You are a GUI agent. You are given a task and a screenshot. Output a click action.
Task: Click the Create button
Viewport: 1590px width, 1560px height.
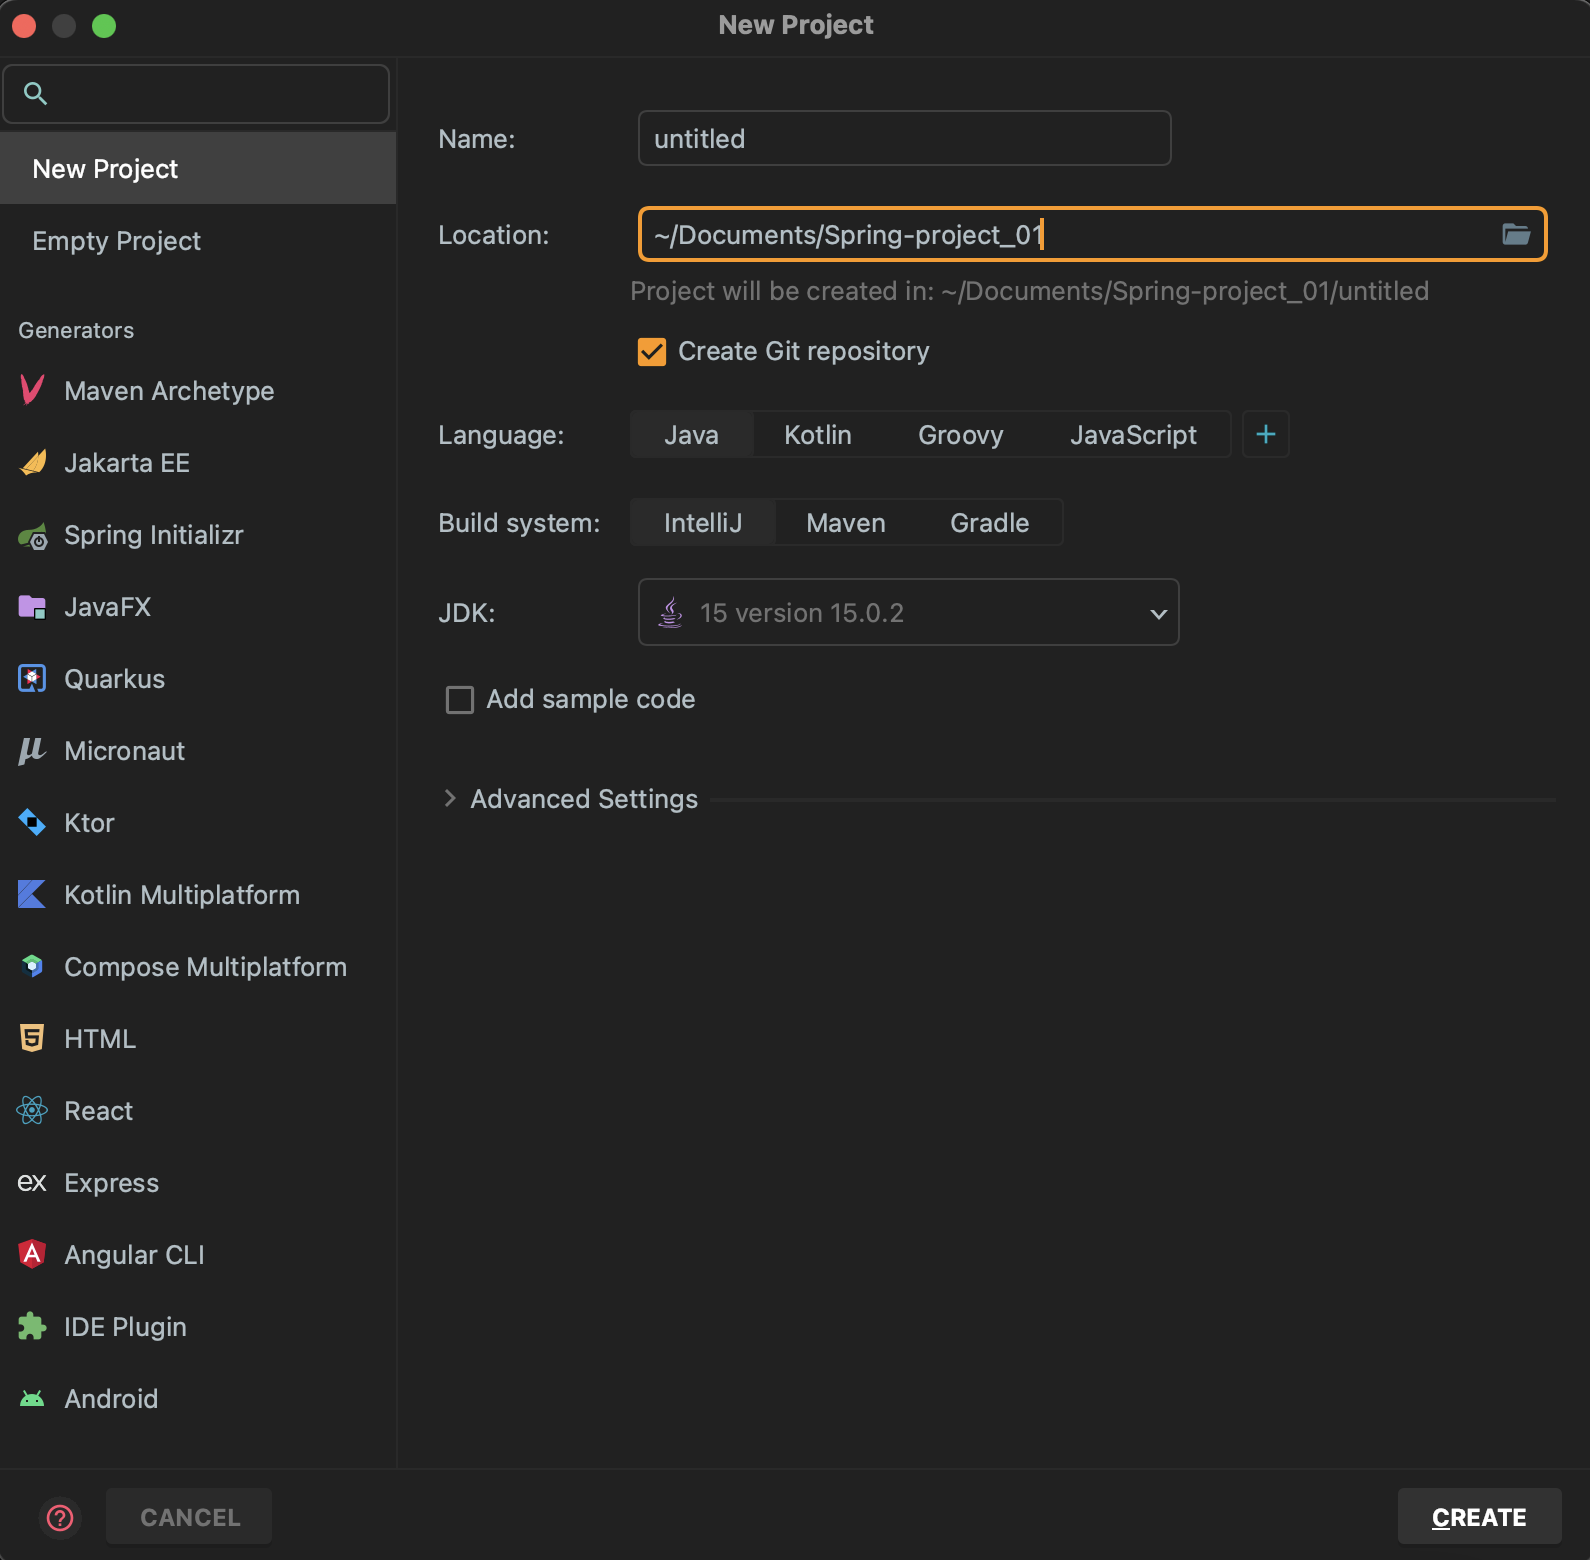1479,1517
